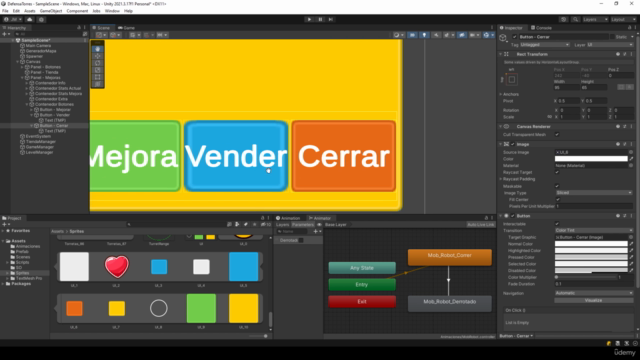Toggle the Static checkbox
This screenshot has height=360, width=640.
[x=612, y=37]
